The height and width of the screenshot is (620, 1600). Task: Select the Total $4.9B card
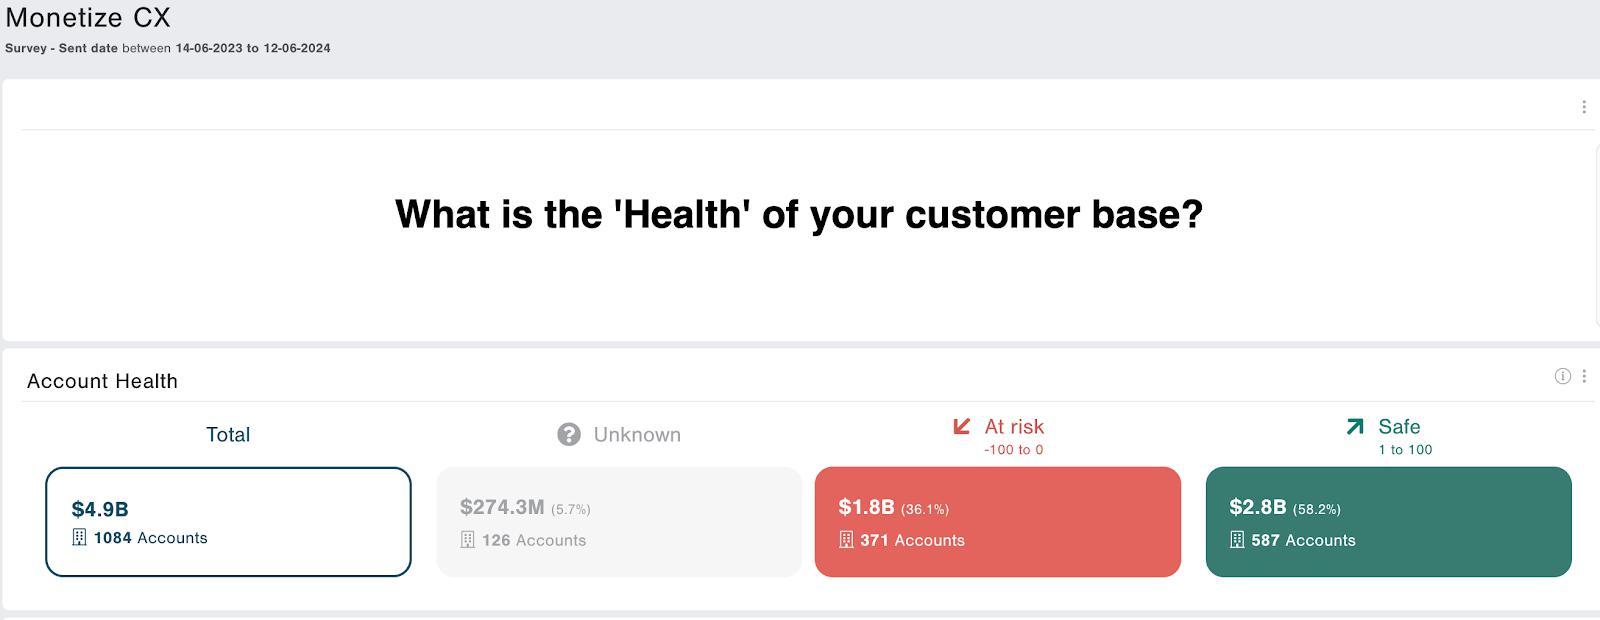pyautogui.click(x=228, y=522)
